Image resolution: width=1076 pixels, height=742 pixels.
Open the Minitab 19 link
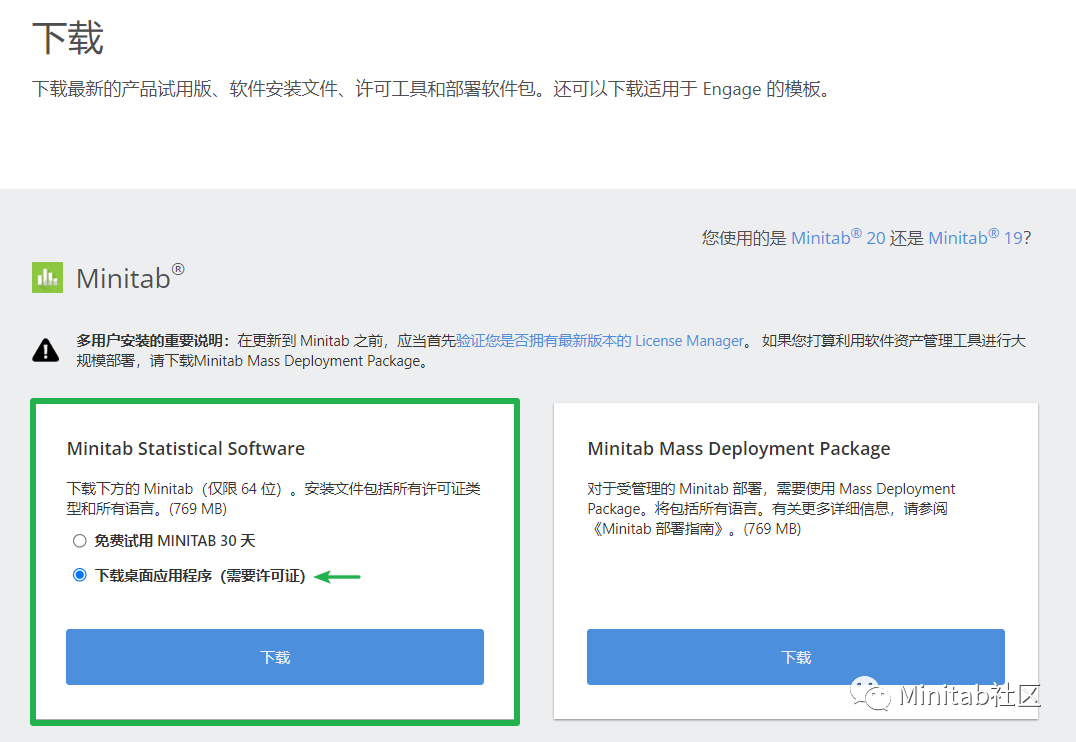pos(975,237)
